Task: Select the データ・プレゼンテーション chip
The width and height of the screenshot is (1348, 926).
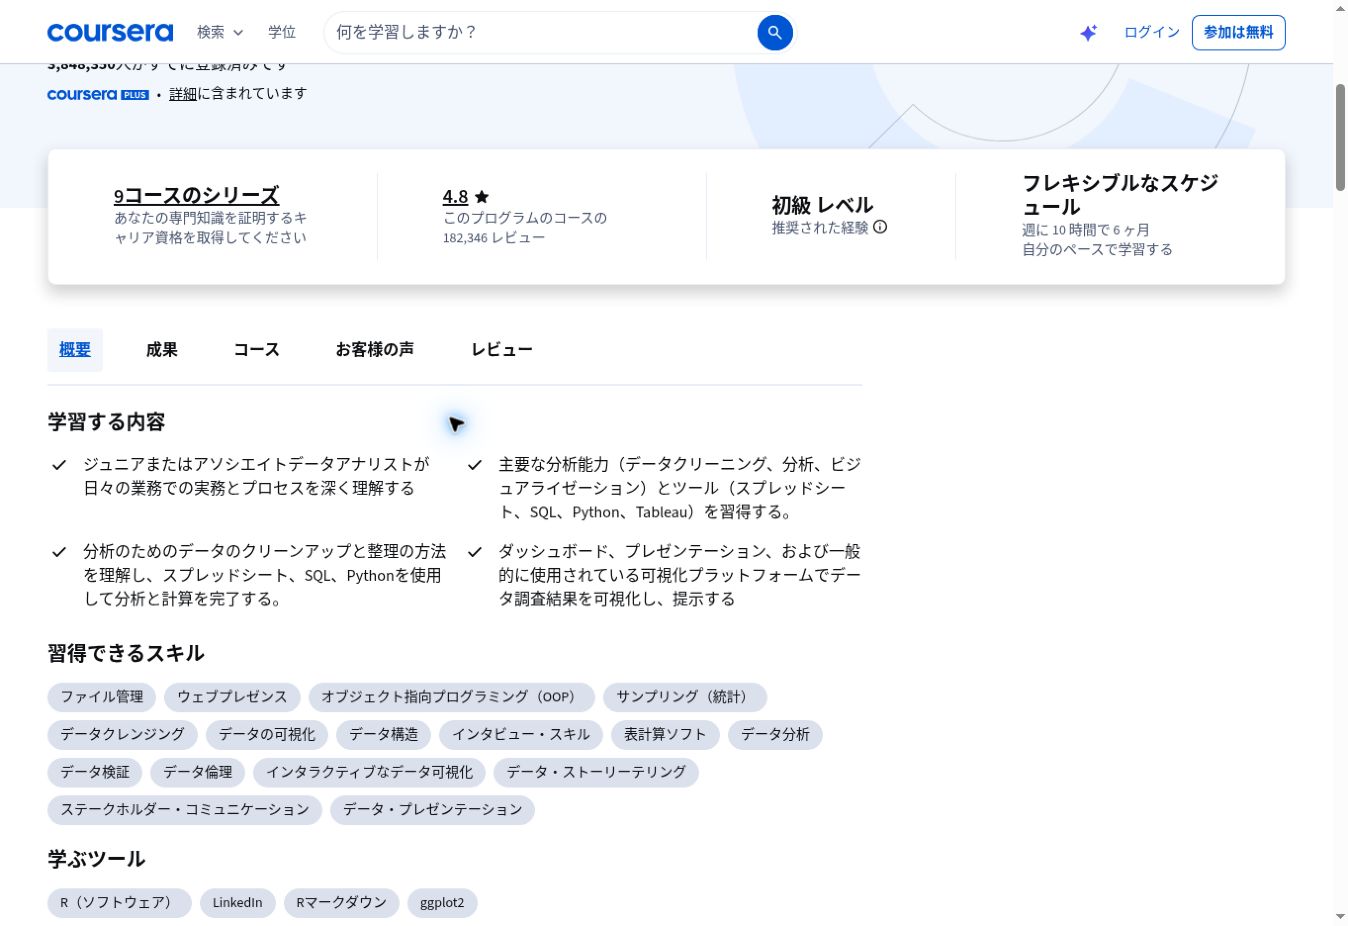Action: click(x=432, y=810)
